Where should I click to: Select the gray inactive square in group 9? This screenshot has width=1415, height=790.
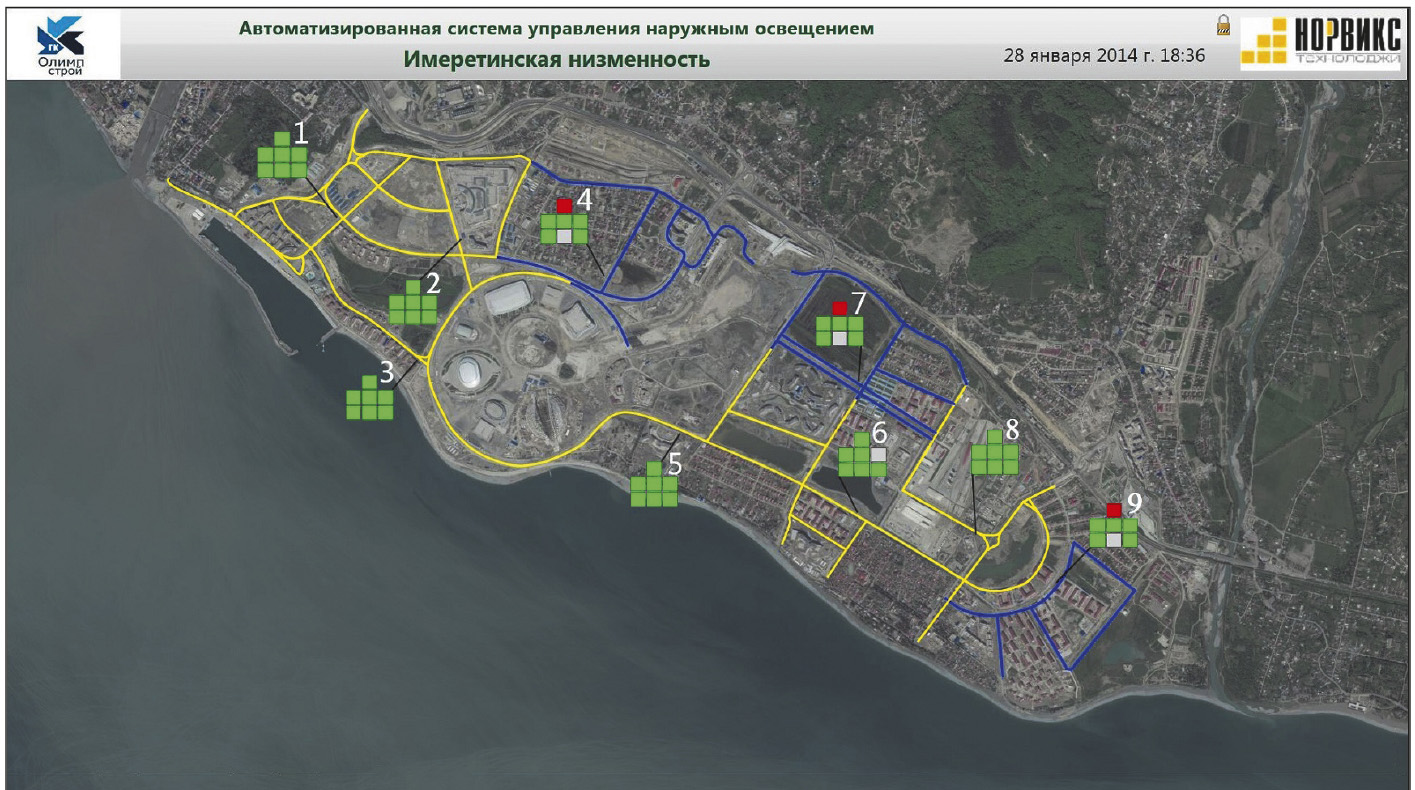click(1114, 540)
